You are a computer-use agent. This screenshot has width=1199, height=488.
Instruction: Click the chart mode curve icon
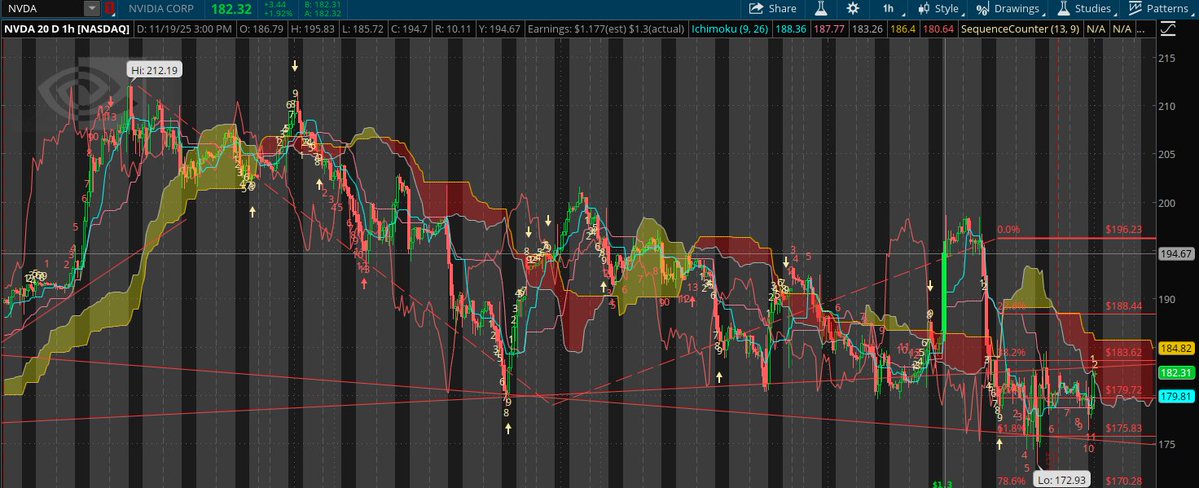(1168, 29)
